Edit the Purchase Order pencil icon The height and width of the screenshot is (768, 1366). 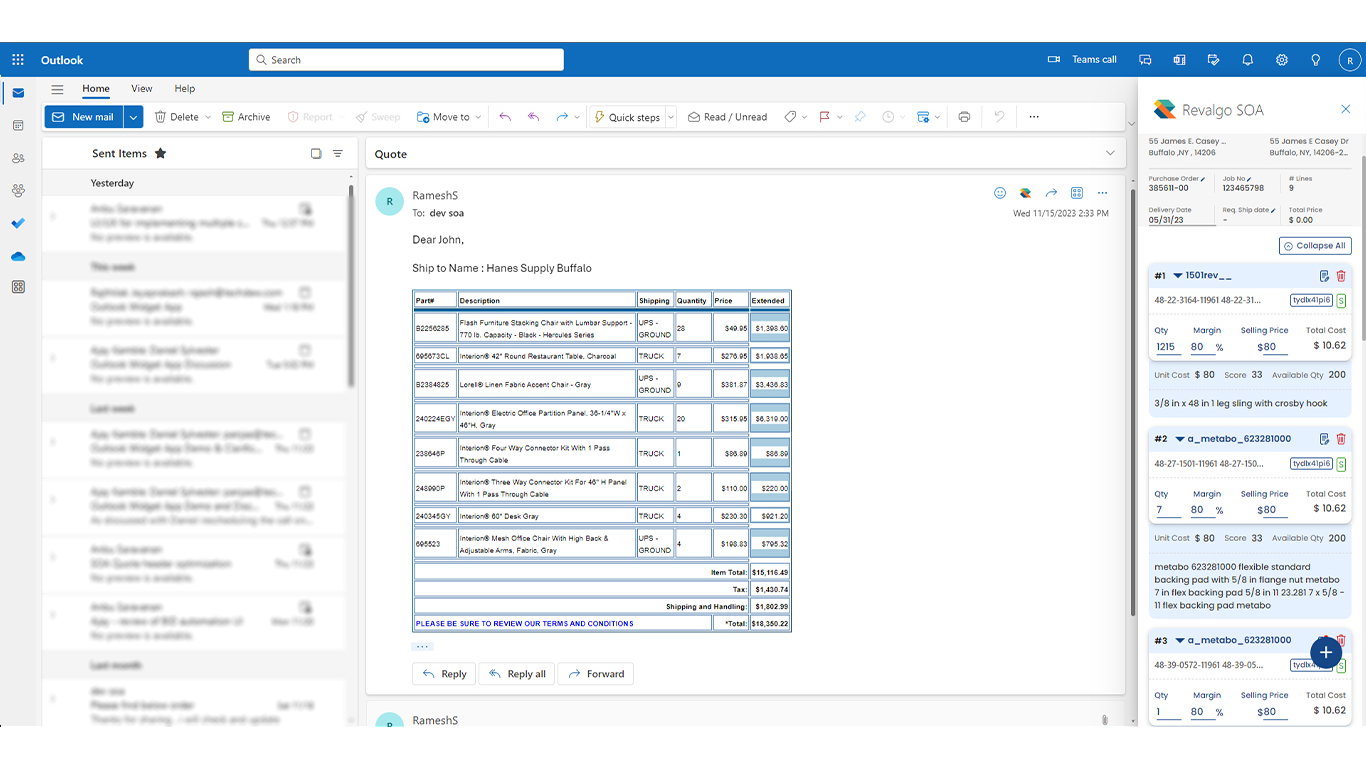(1203, 179)
